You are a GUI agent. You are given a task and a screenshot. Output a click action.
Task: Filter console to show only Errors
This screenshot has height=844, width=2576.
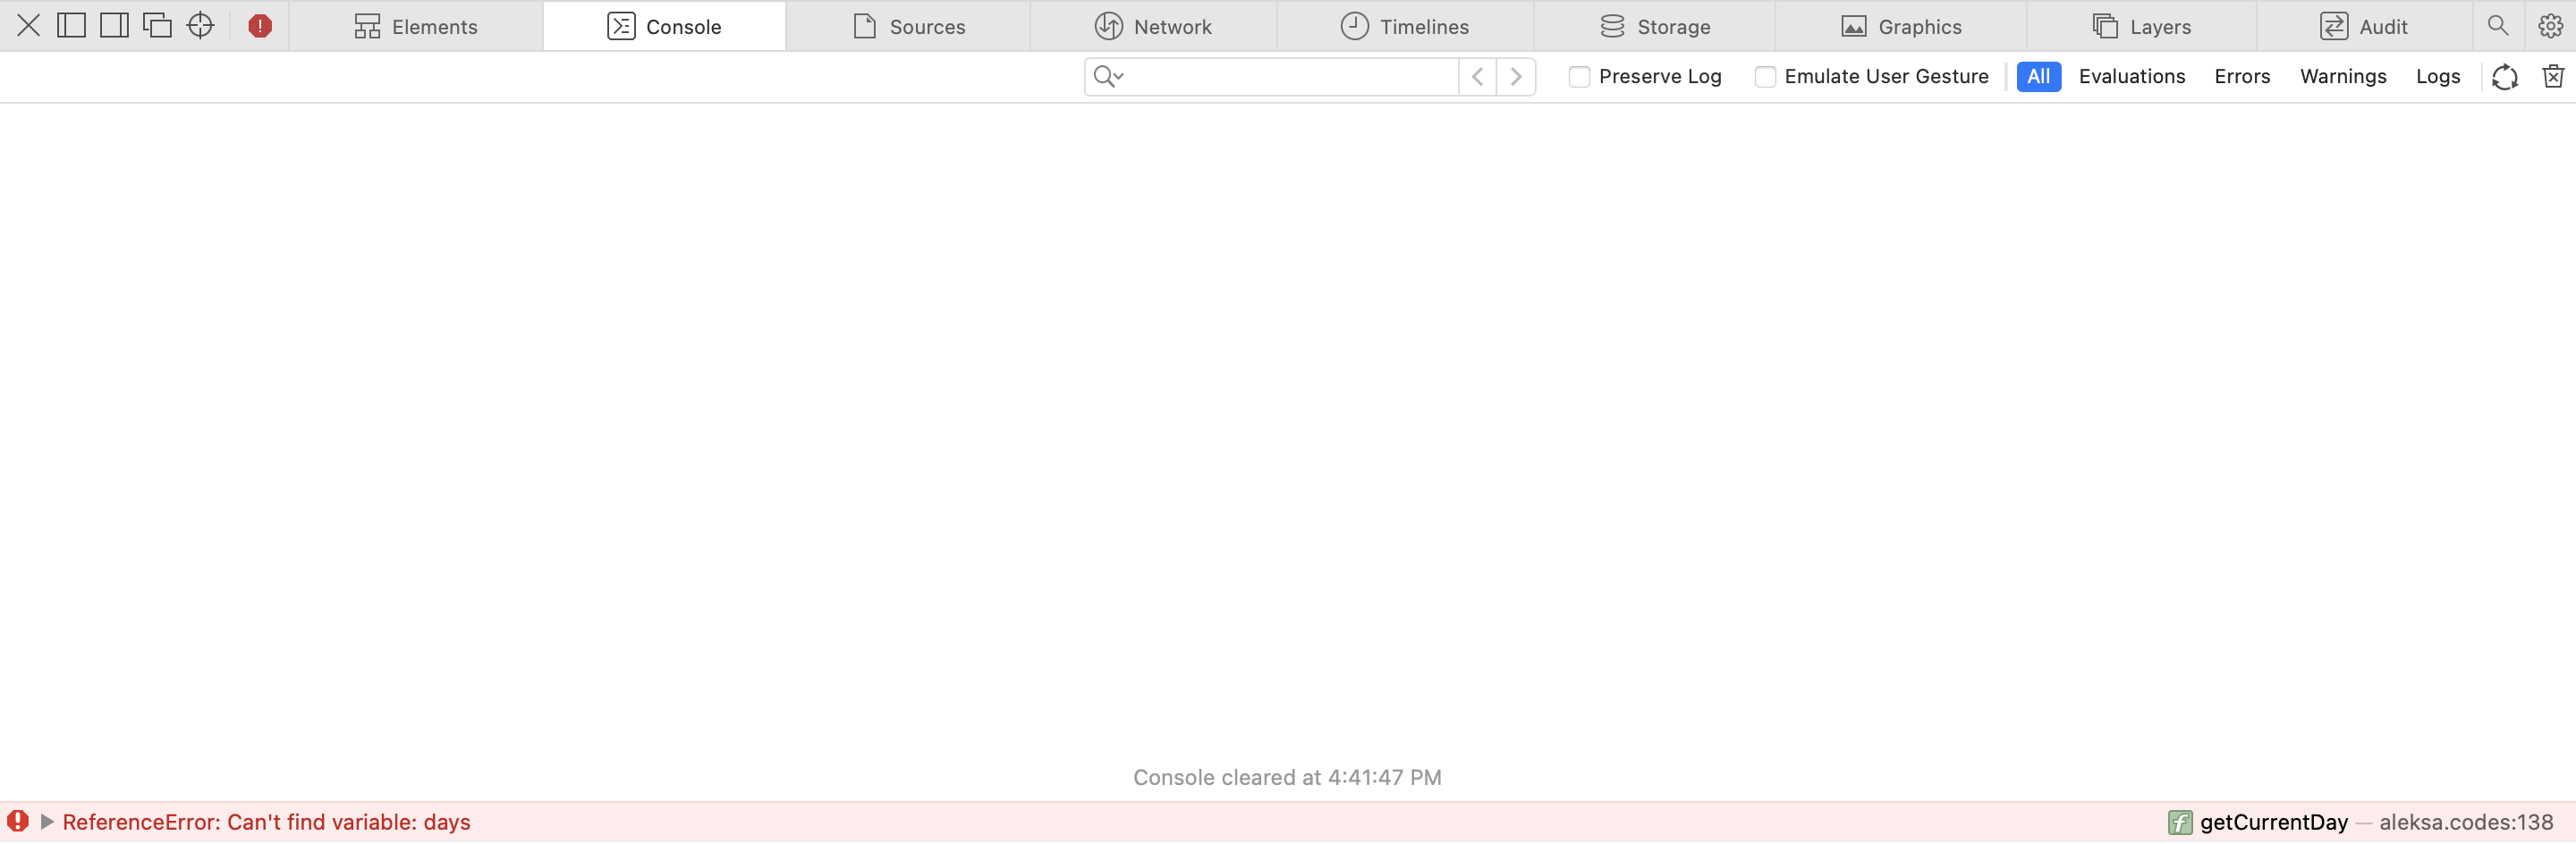click(2242, 77)
